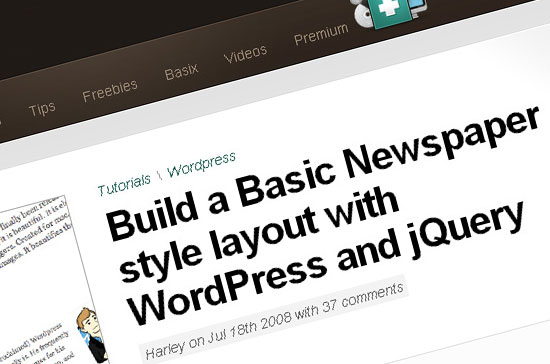The height and width of the screenshot is (364, 550).
Task: Click the cartoon author avatar image
Action: [x=91, y=335]
